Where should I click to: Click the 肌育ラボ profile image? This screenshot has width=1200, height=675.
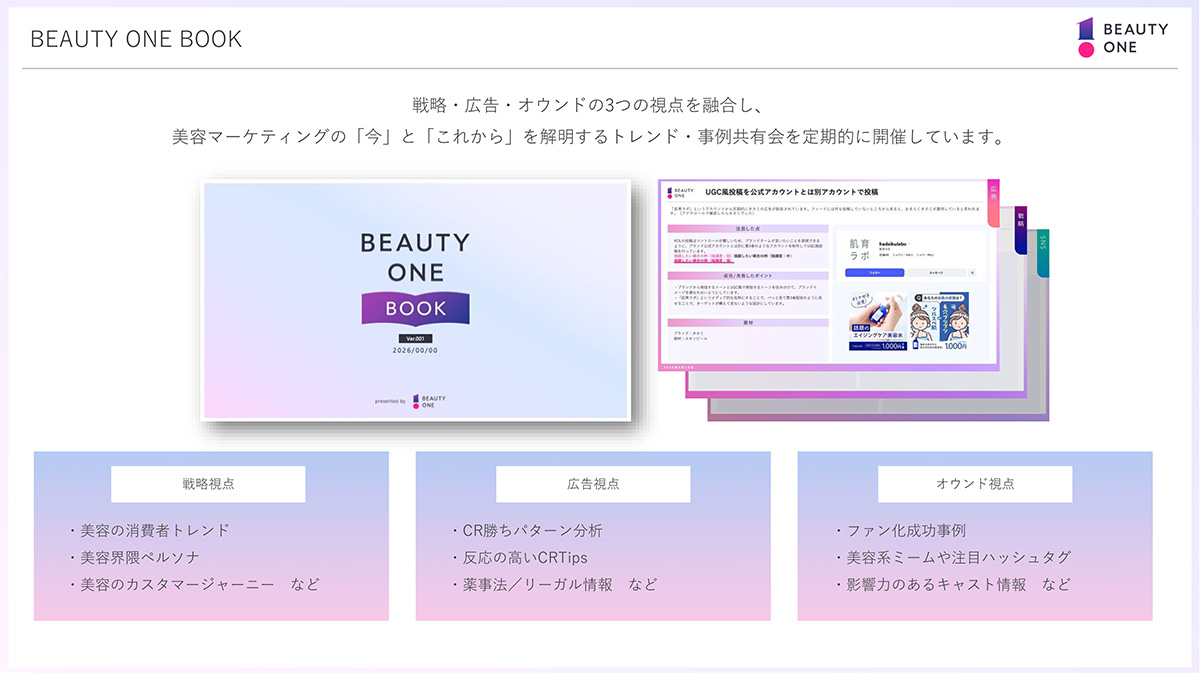860,250
